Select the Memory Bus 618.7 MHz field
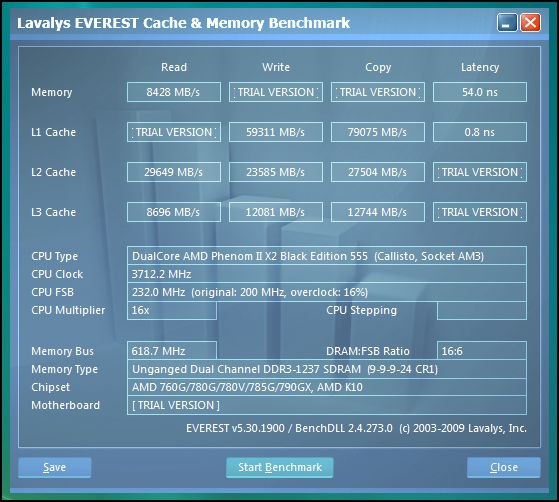This screenshot has height=502, width=559. [172, 351]
